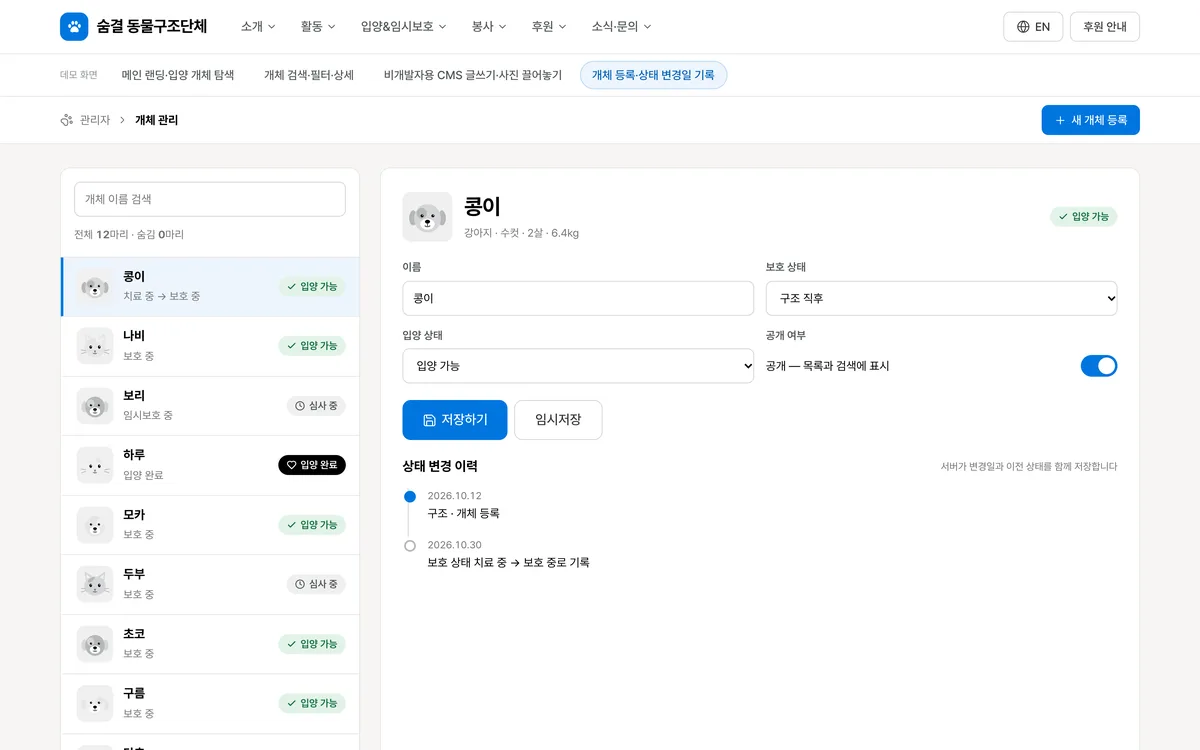The width and height of the screenshot is (1200, 750).
Task: Click 심사 중 clock badge on 두부 row
Action: pyautogui.click(x=316, y=584)
